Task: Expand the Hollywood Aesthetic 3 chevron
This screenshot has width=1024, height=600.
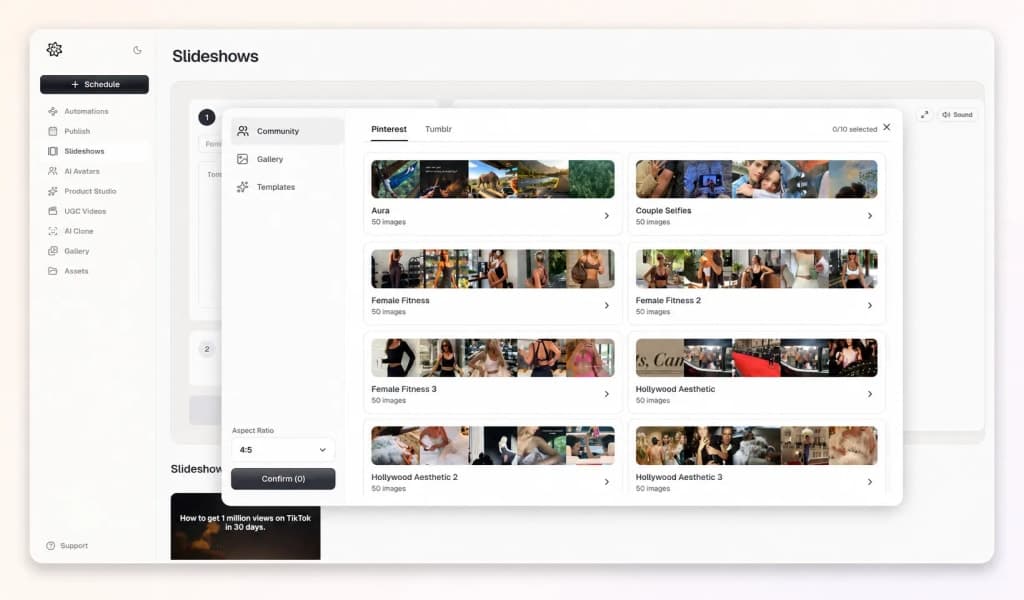Action: pyautogui.click(x=870, y=482)
